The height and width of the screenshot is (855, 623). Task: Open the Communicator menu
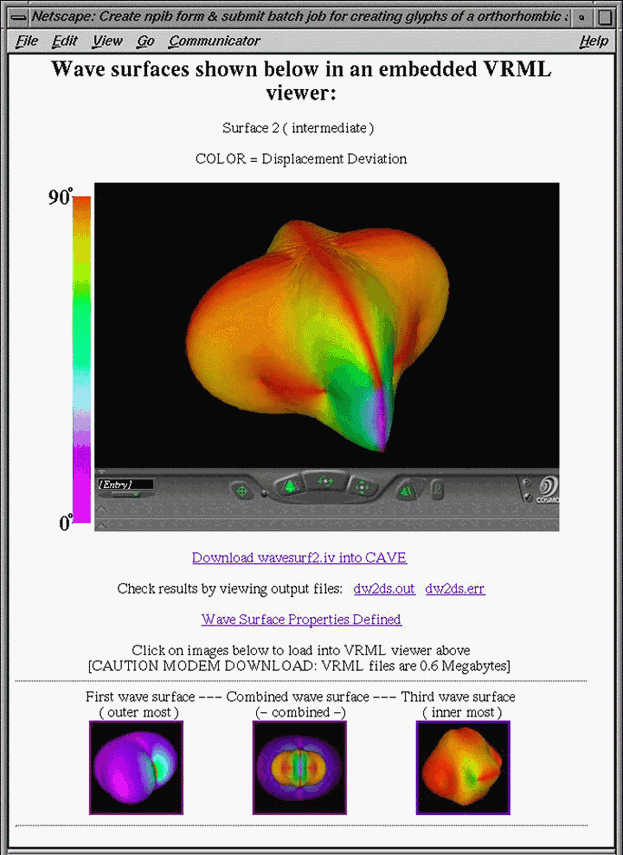click(214, 41)
